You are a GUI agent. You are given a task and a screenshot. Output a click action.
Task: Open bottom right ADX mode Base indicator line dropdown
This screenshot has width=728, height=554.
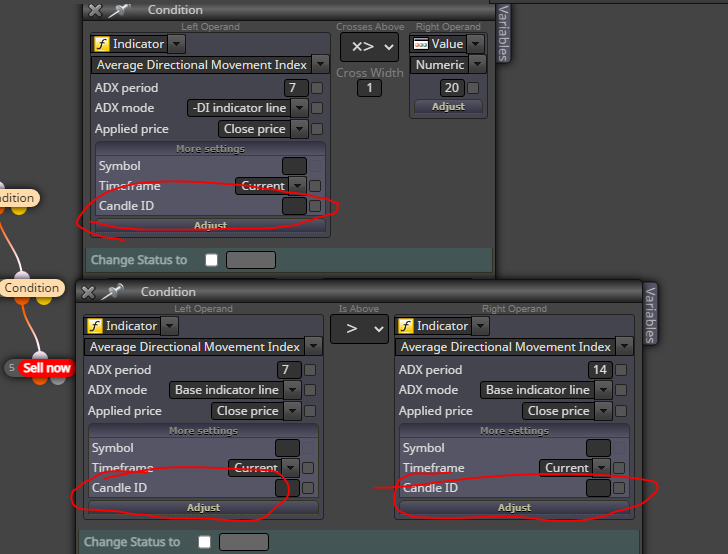[604, 390]
